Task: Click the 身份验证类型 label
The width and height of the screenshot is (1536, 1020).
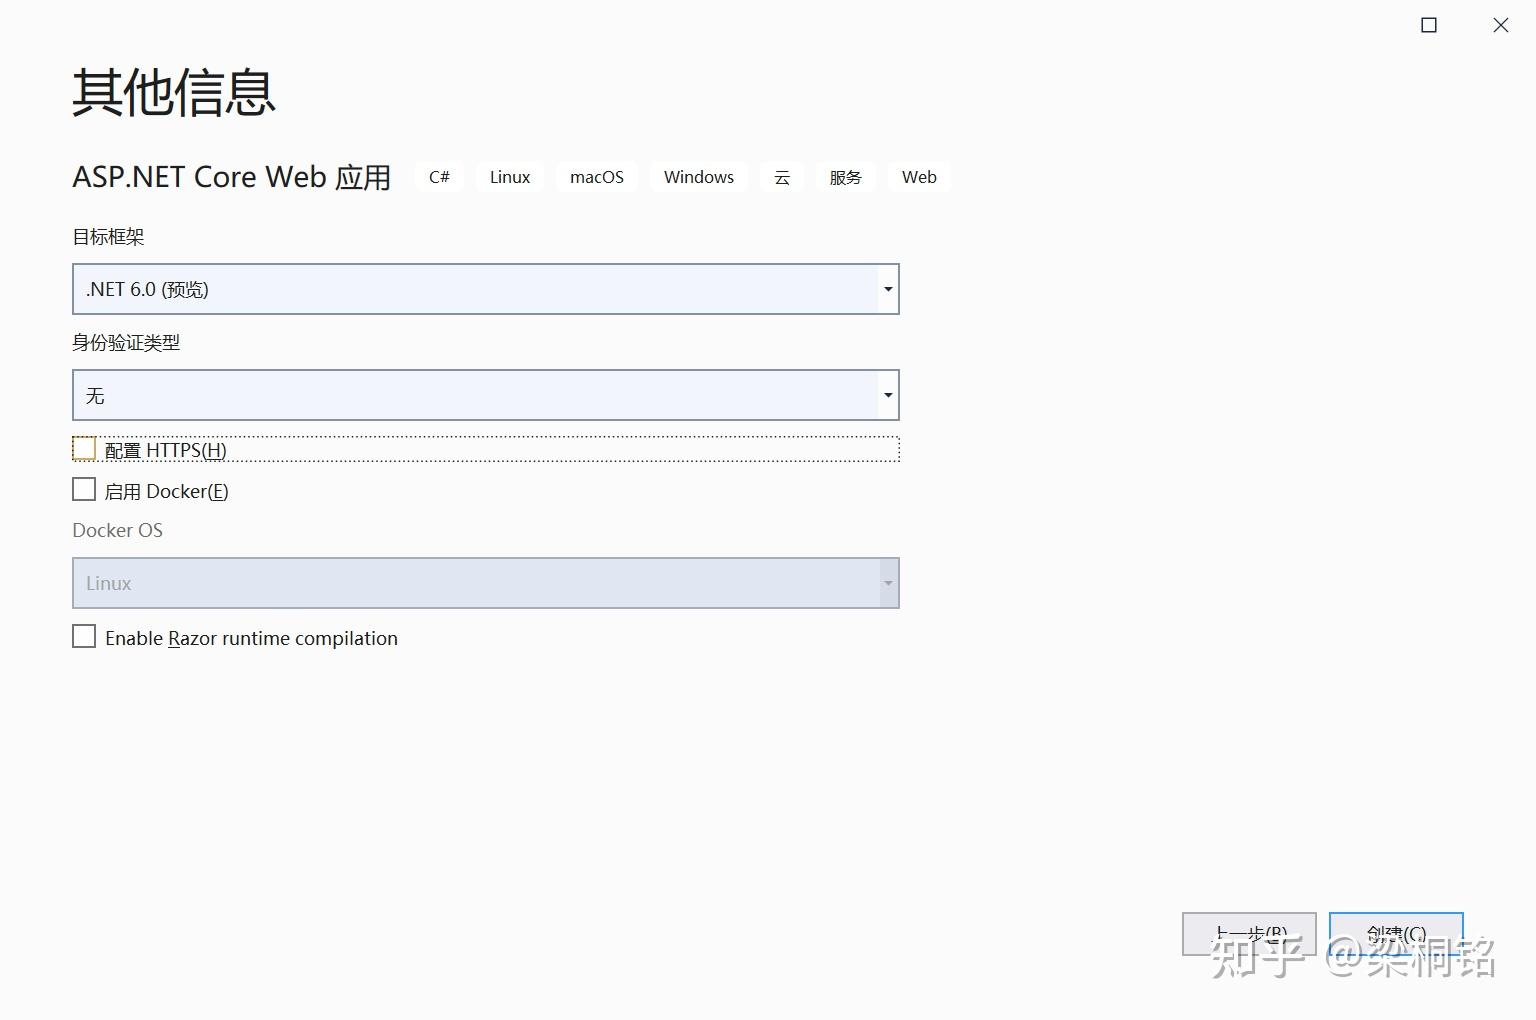Action: tap(126, 343)
